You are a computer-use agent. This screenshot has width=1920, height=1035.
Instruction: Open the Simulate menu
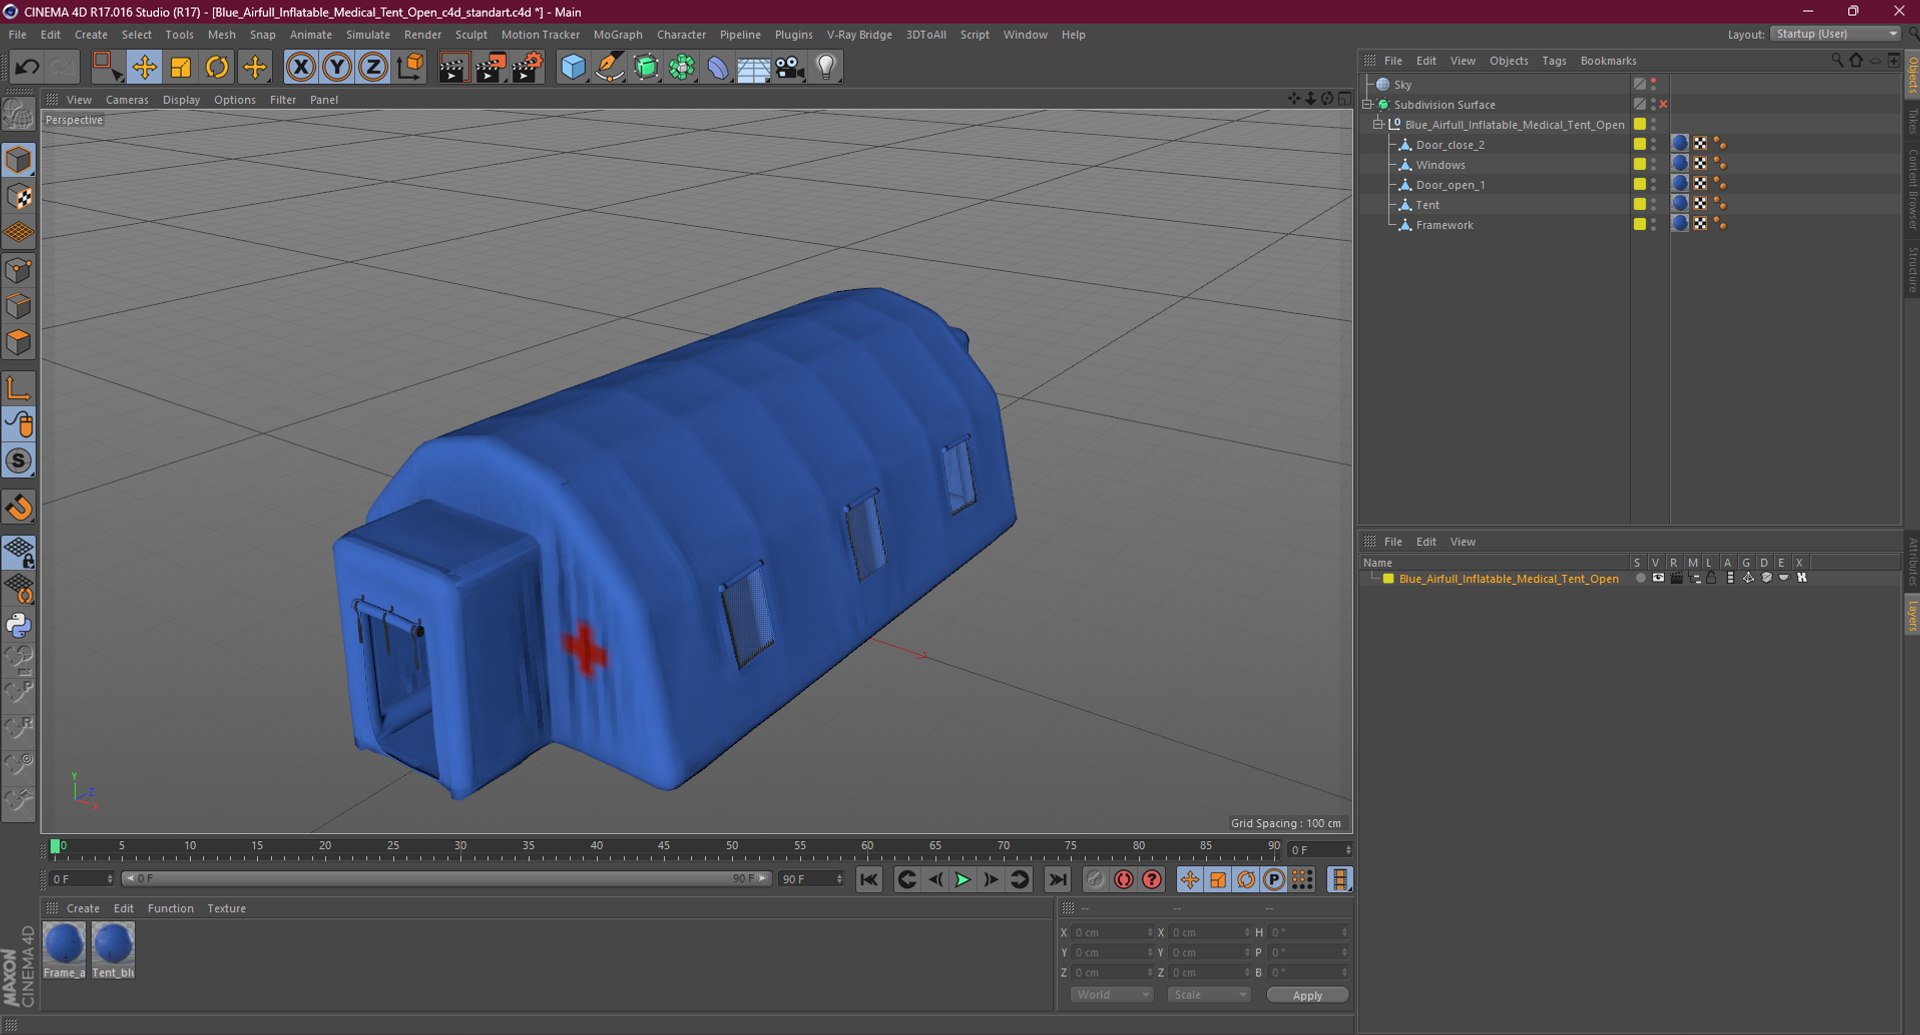tap(368, 34)
